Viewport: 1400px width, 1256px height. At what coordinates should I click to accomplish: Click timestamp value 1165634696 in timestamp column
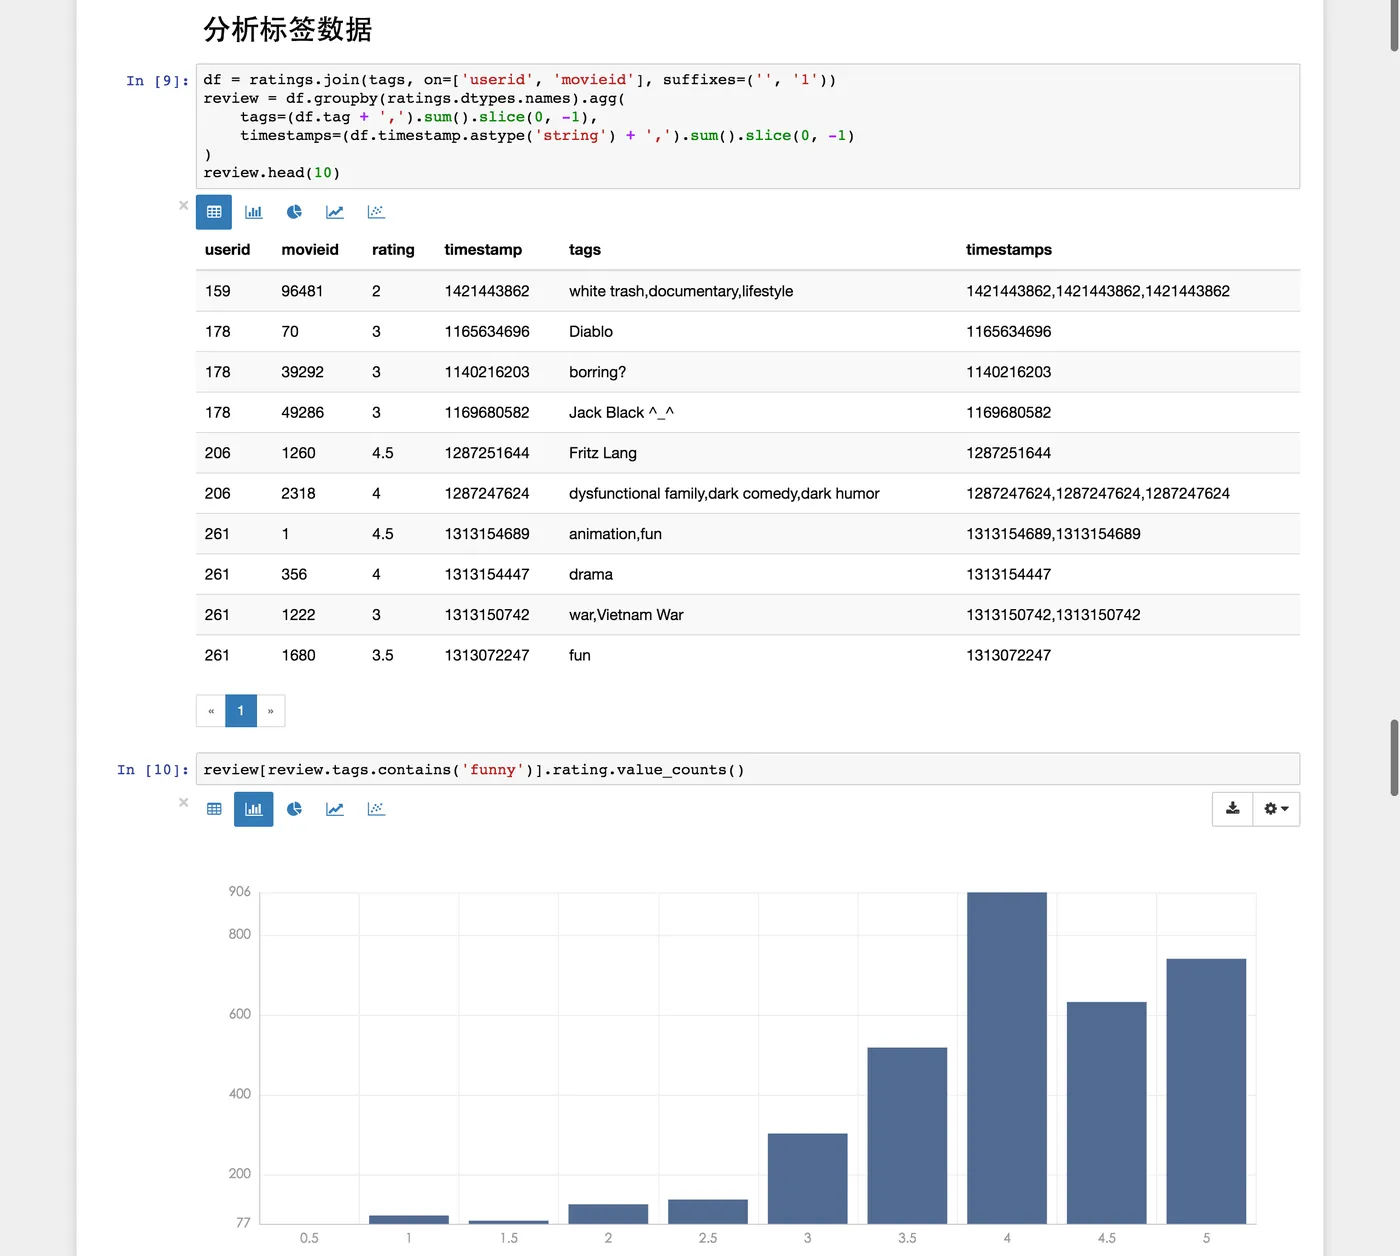487,332
